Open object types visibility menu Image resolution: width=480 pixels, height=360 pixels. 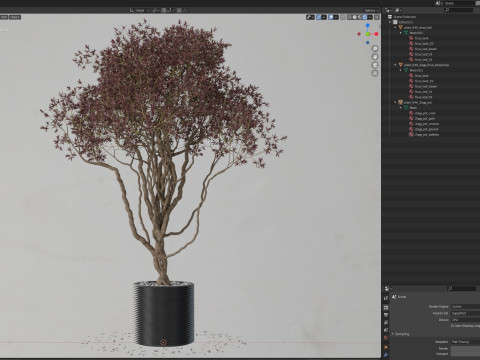coord(310,17)
